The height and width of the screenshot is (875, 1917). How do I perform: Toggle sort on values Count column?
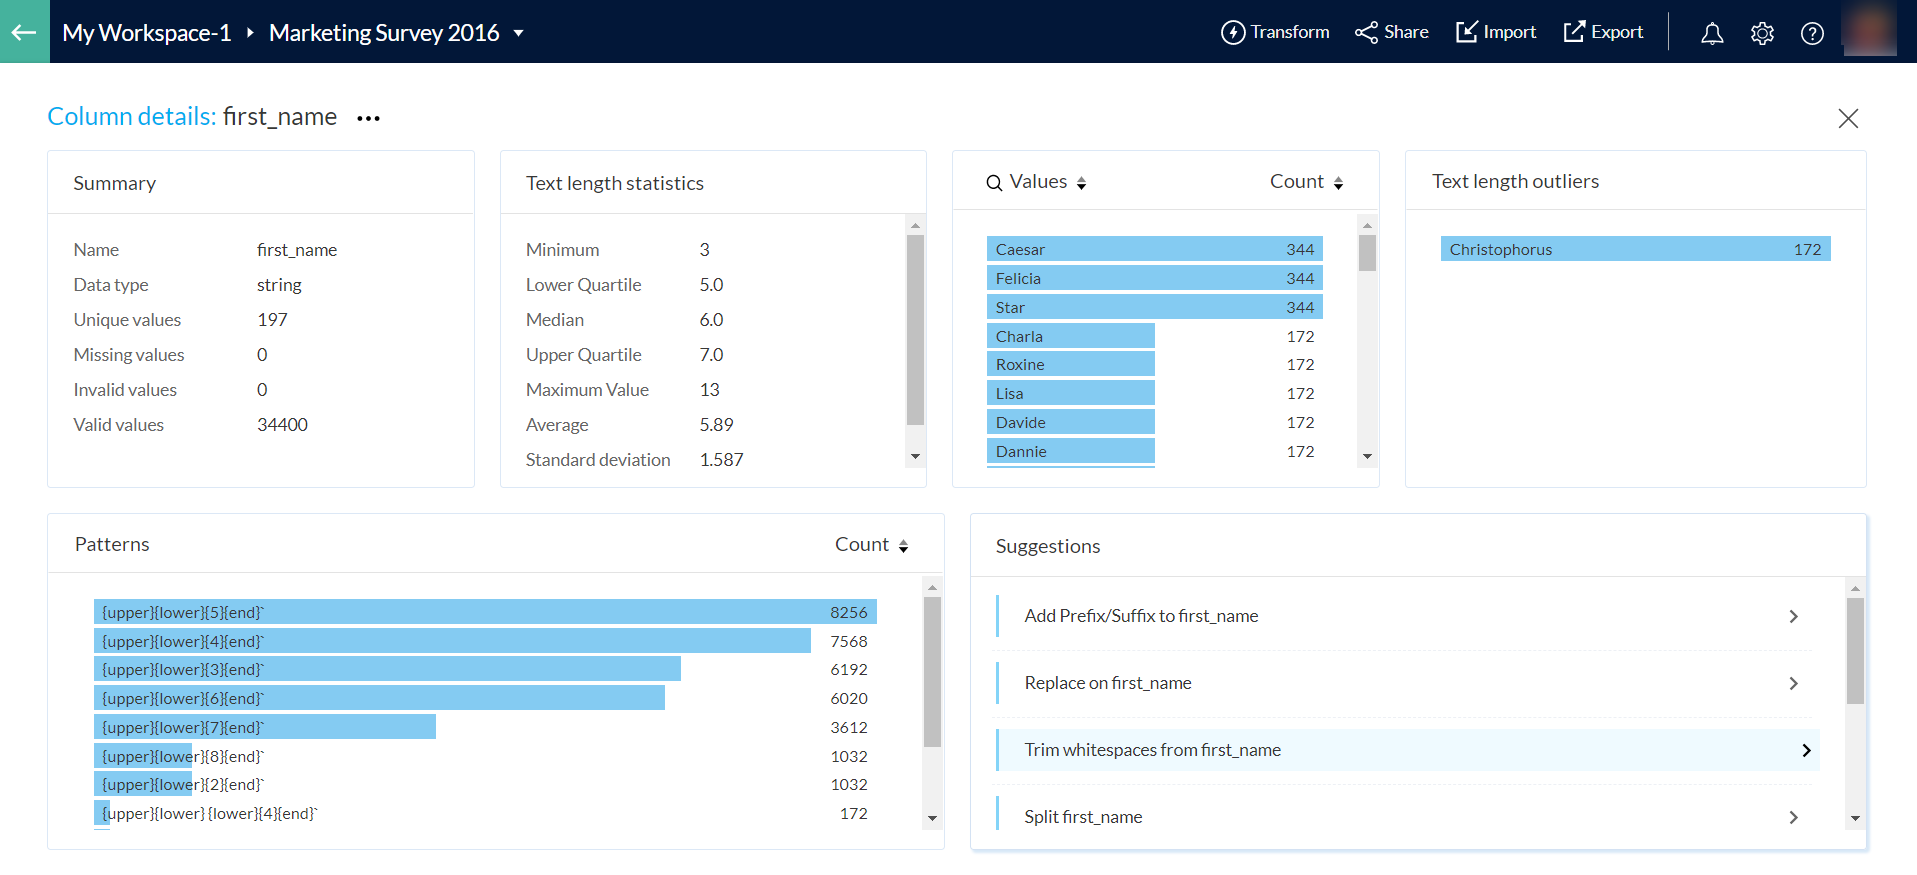[x=1338, y=183]
